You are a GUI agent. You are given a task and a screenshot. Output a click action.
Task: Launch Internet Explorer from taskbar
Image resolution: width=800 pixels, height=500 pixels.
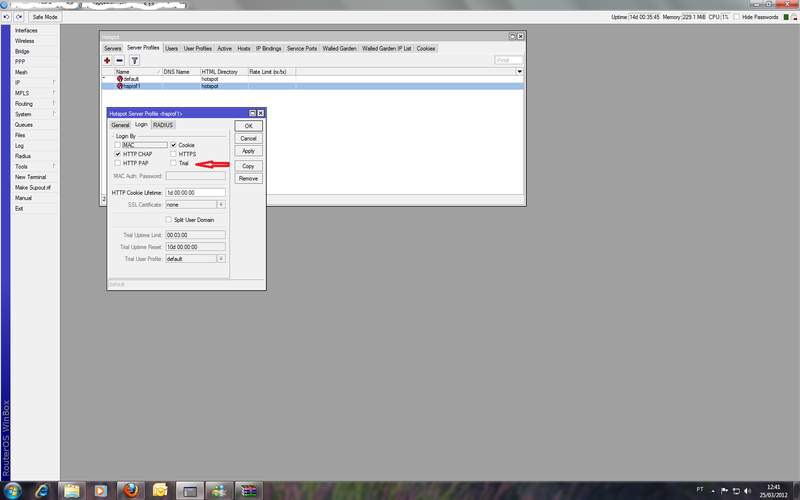(42, 491)
